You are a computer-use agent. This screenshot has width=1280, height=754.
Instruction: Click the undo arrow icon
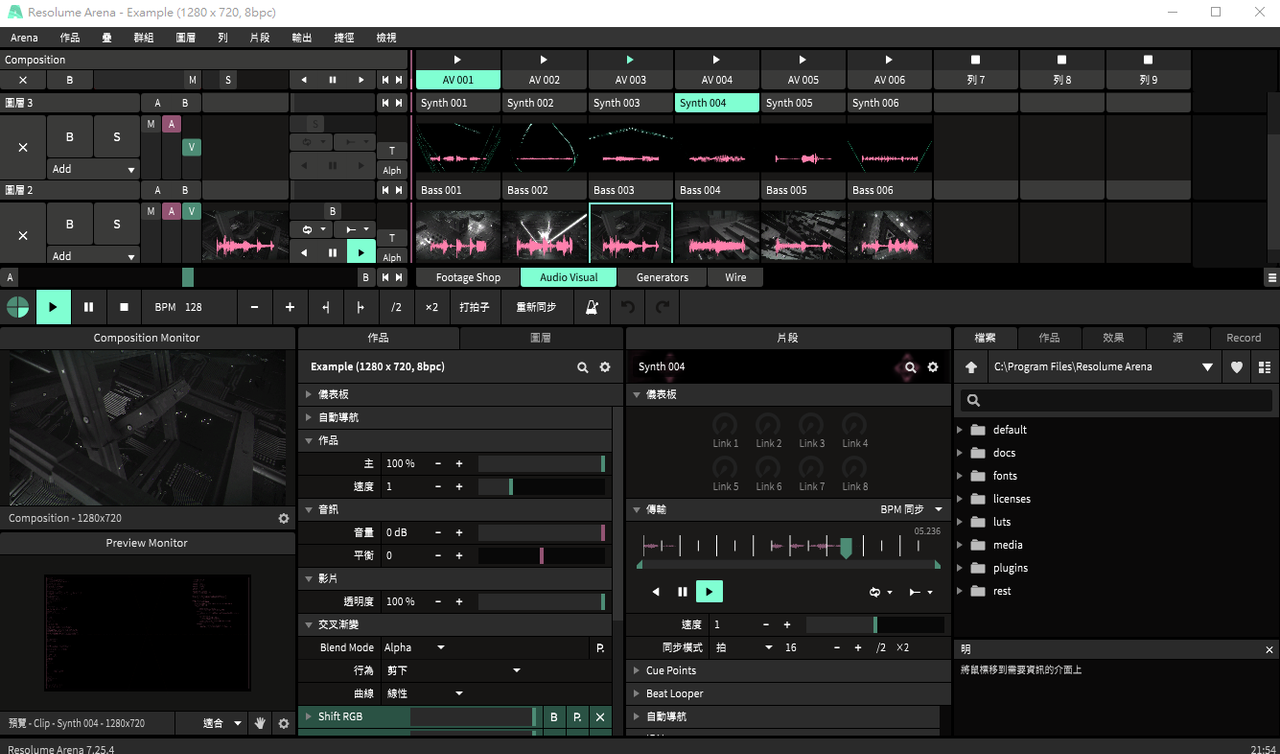(628, 307)
